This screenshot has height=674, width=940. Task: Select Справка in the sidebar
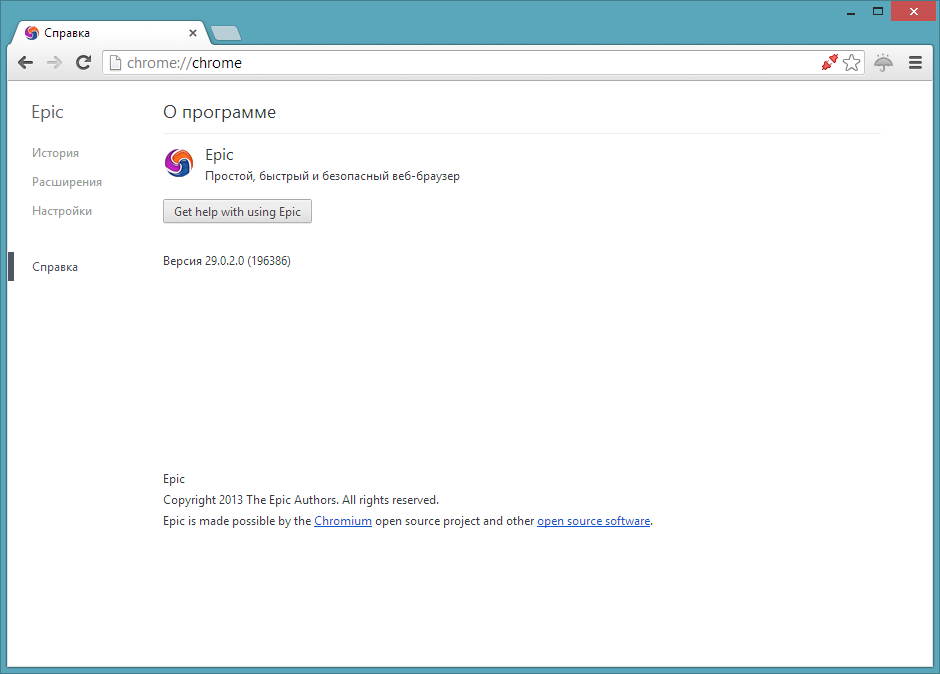(x=55, y=267)
